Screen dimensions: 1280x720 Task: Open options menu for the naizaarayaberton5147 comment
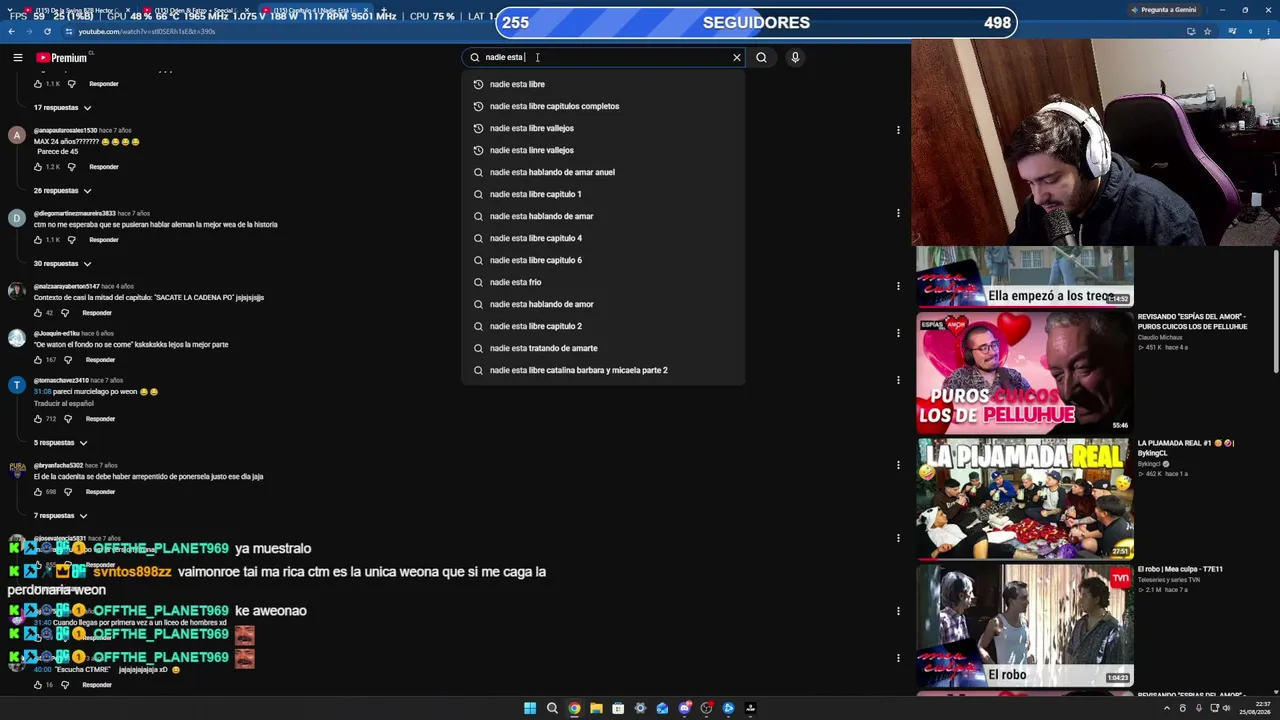(898, 286)
